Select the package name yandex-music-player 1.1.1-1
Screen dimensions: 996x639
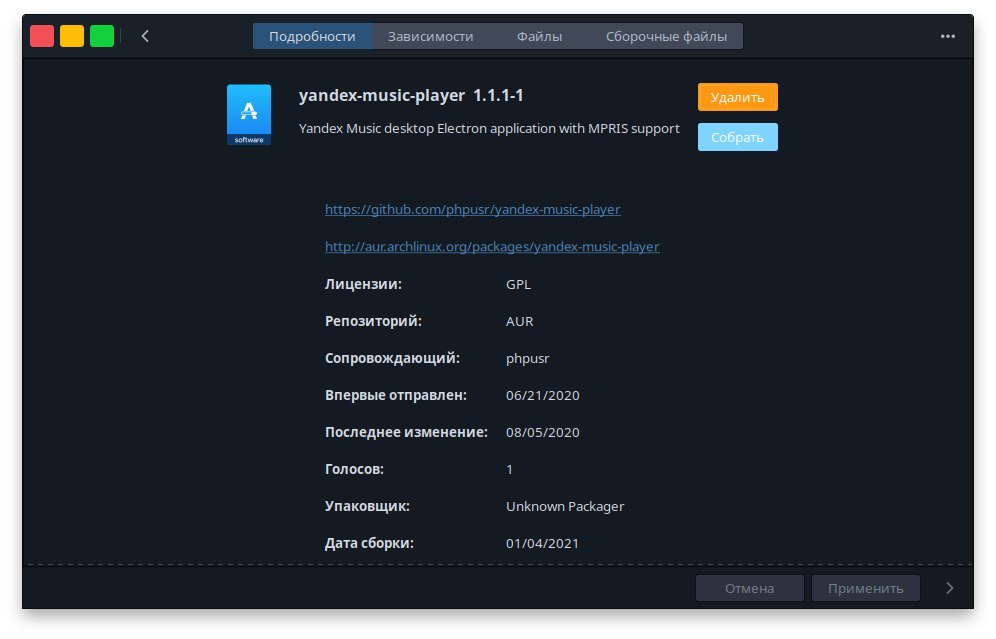(411, 95)
